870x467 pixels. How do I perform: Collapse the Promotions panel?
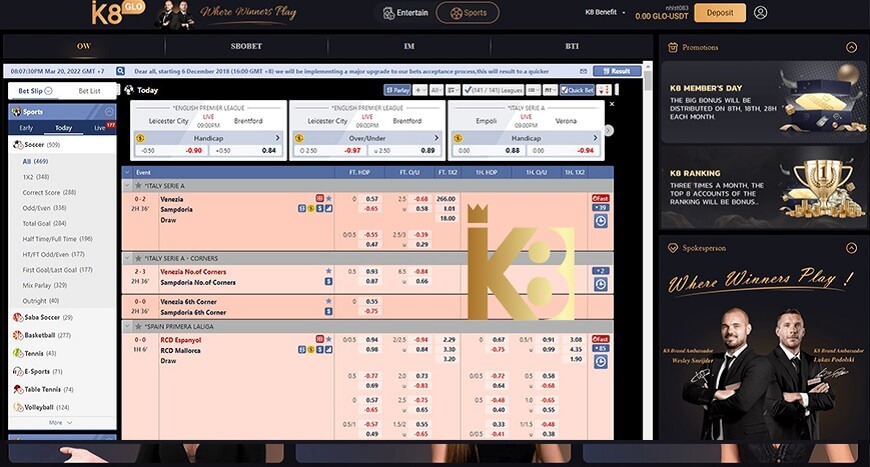[852, 47]
